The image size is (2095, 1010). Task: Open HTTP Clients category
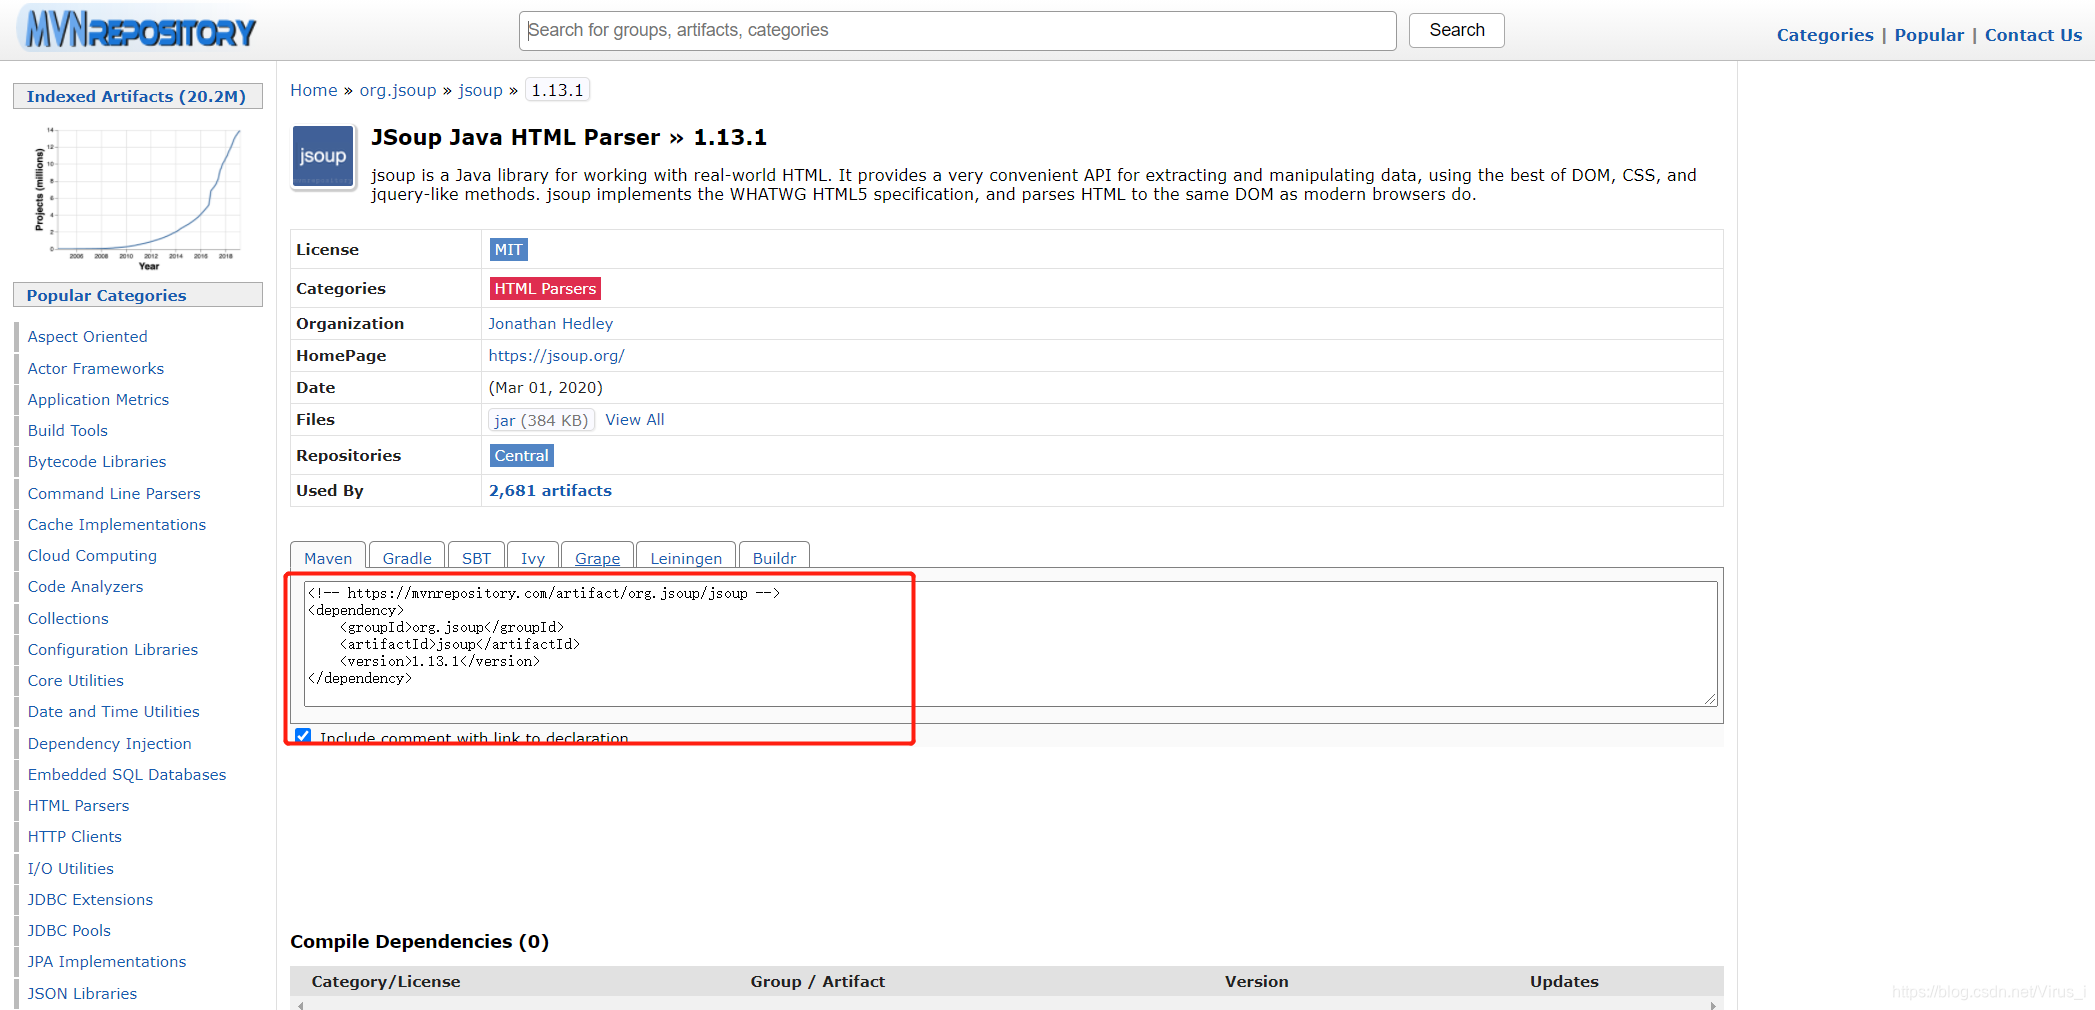click(x=75, y=837)
